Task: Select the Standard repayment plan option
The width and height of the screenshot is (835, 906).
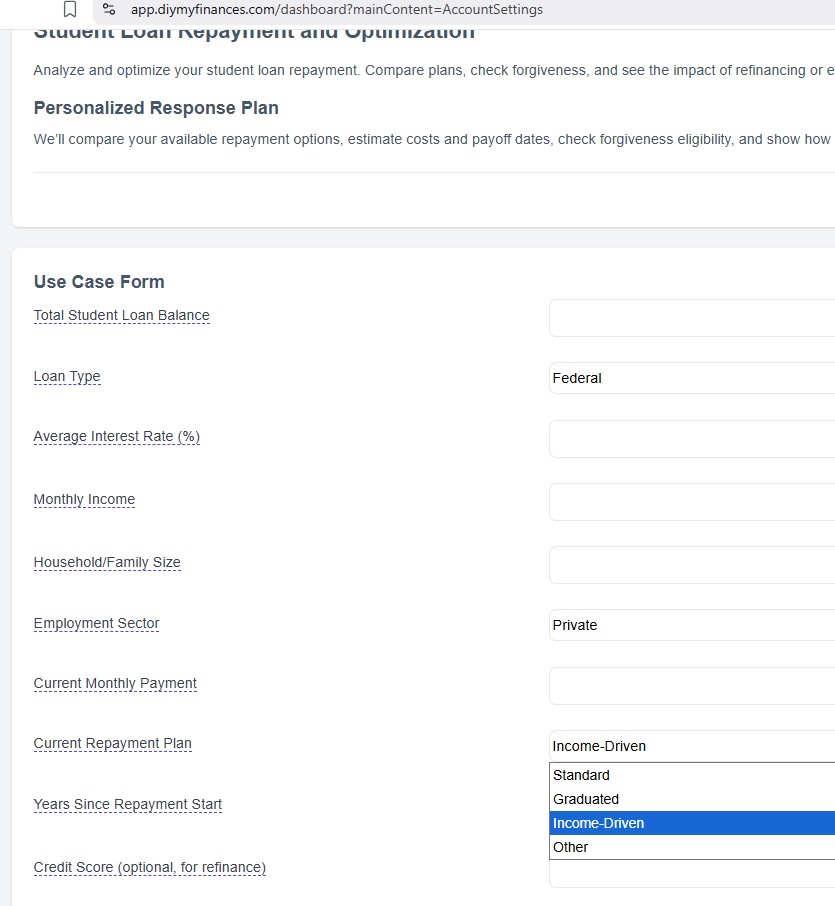Action: (690, 775)
